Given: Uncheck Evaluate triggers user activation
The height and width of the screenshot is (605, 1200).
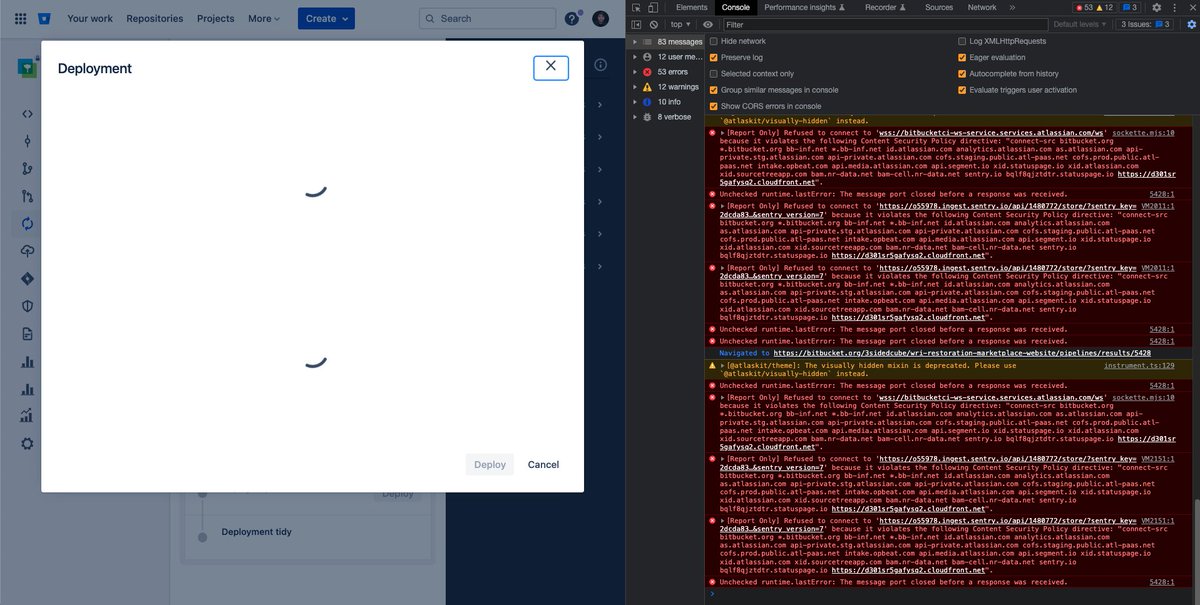Looking at the screenshot, I should (962, 90).
